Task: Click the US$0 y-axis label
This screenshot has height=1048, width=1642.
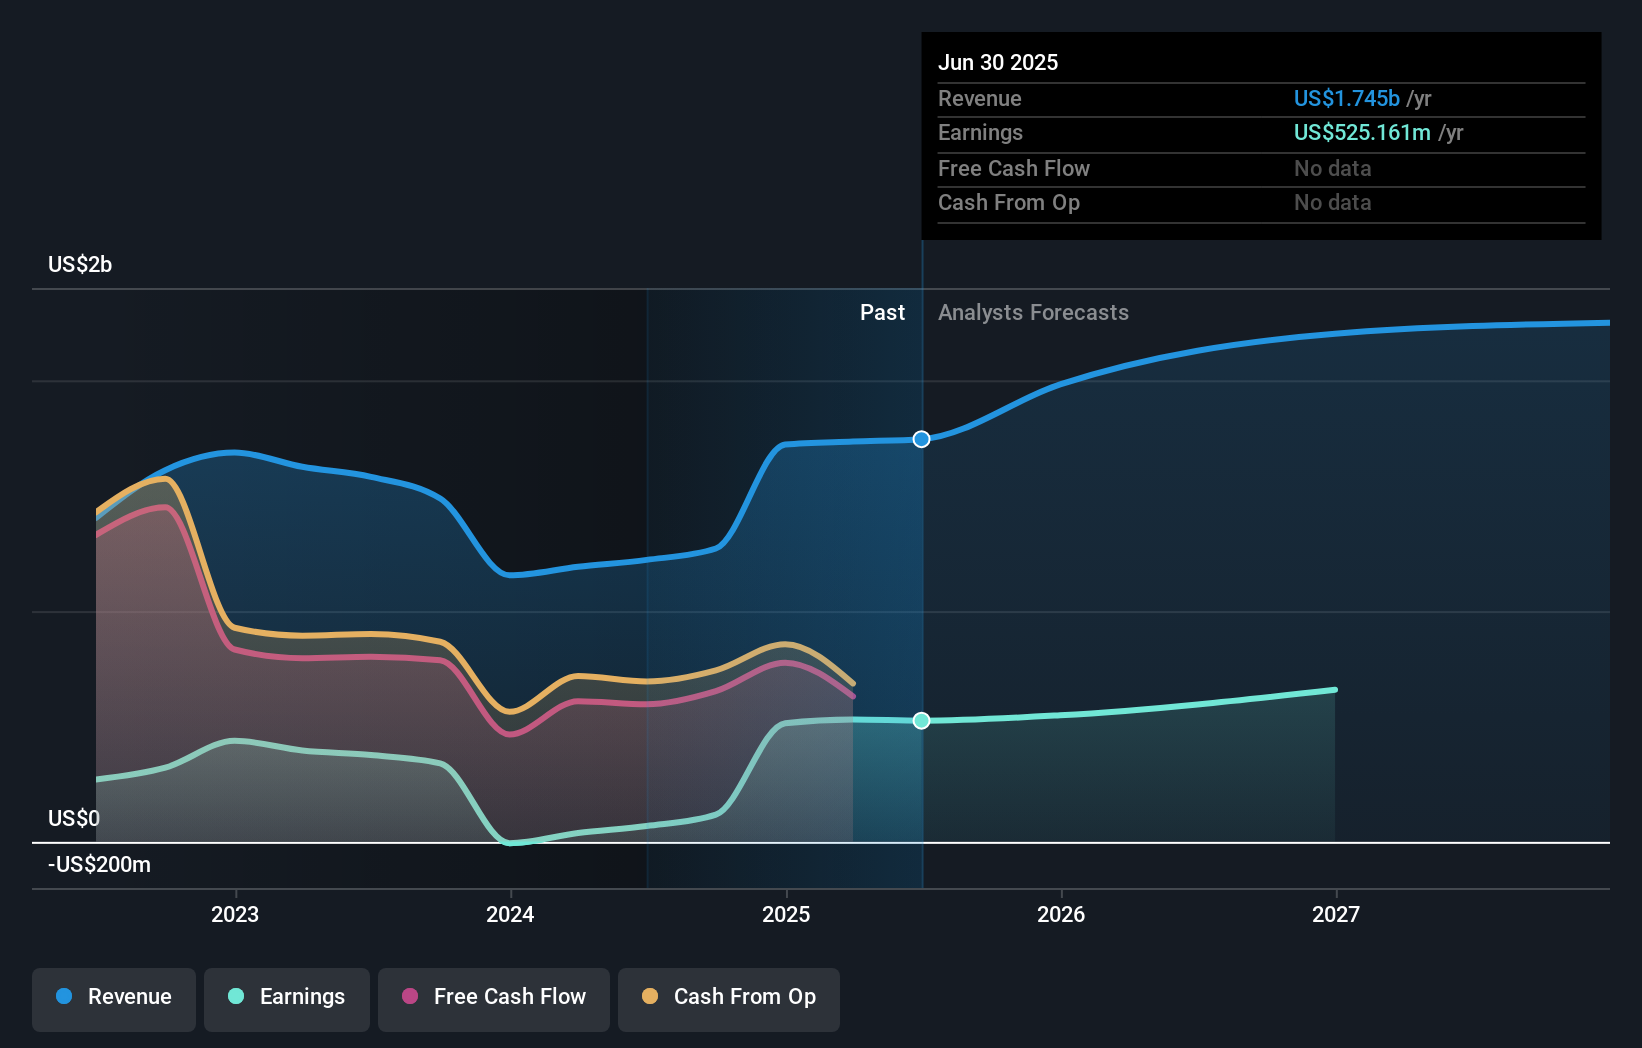Action: click(x=74, y=818)
